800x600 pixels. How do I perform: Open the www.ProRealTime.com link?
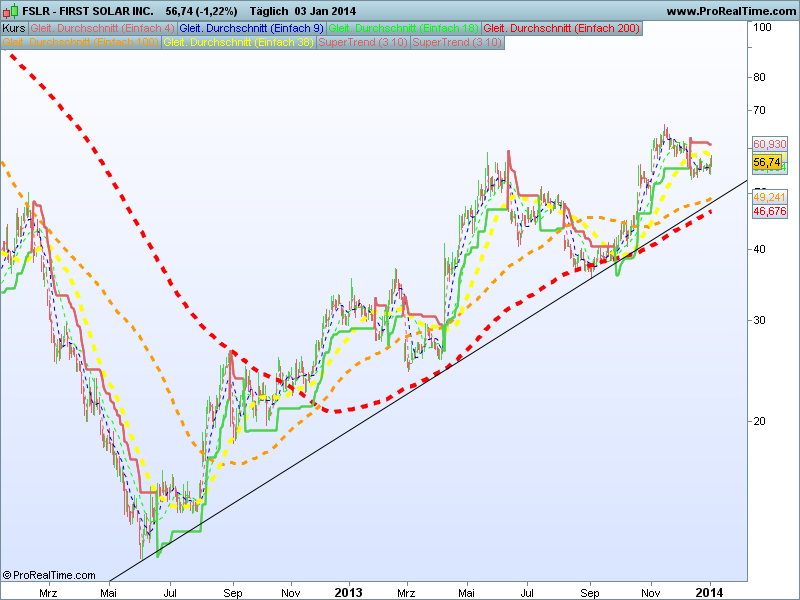[732, 11]
